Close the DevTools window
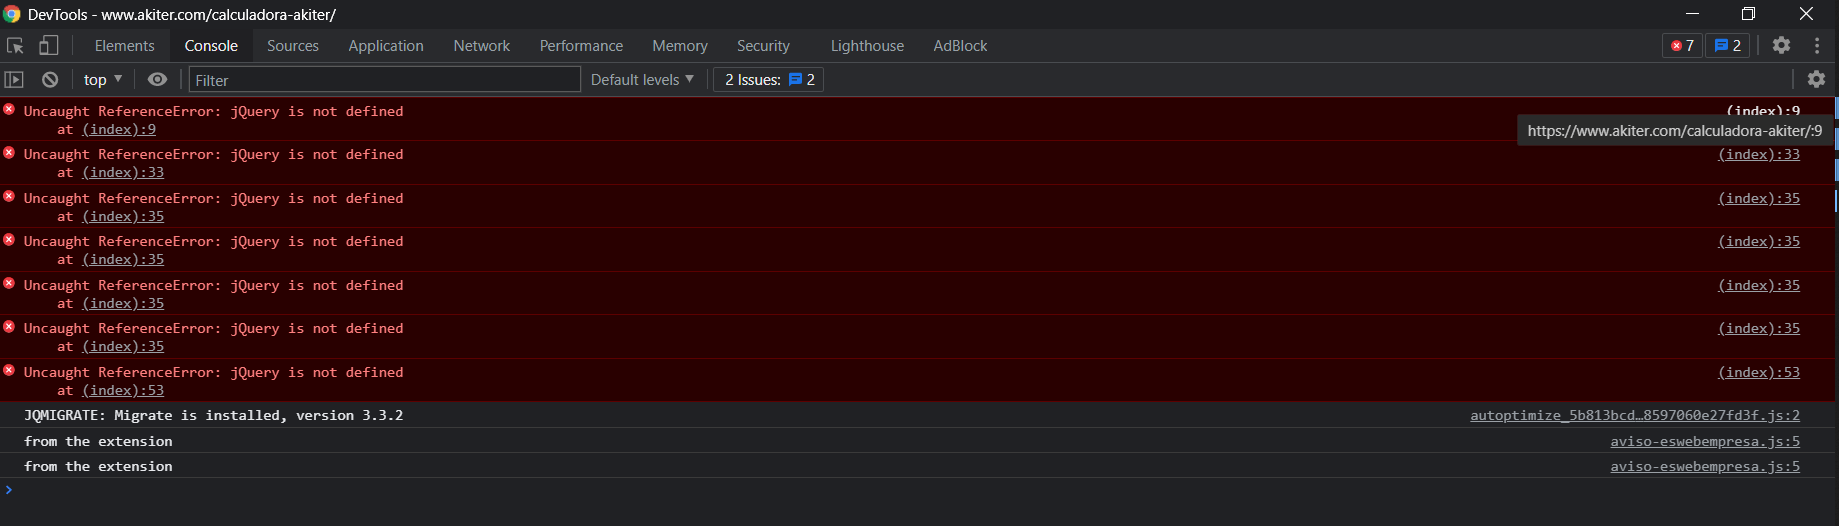1839x526 pixels. coord(1806,14)
